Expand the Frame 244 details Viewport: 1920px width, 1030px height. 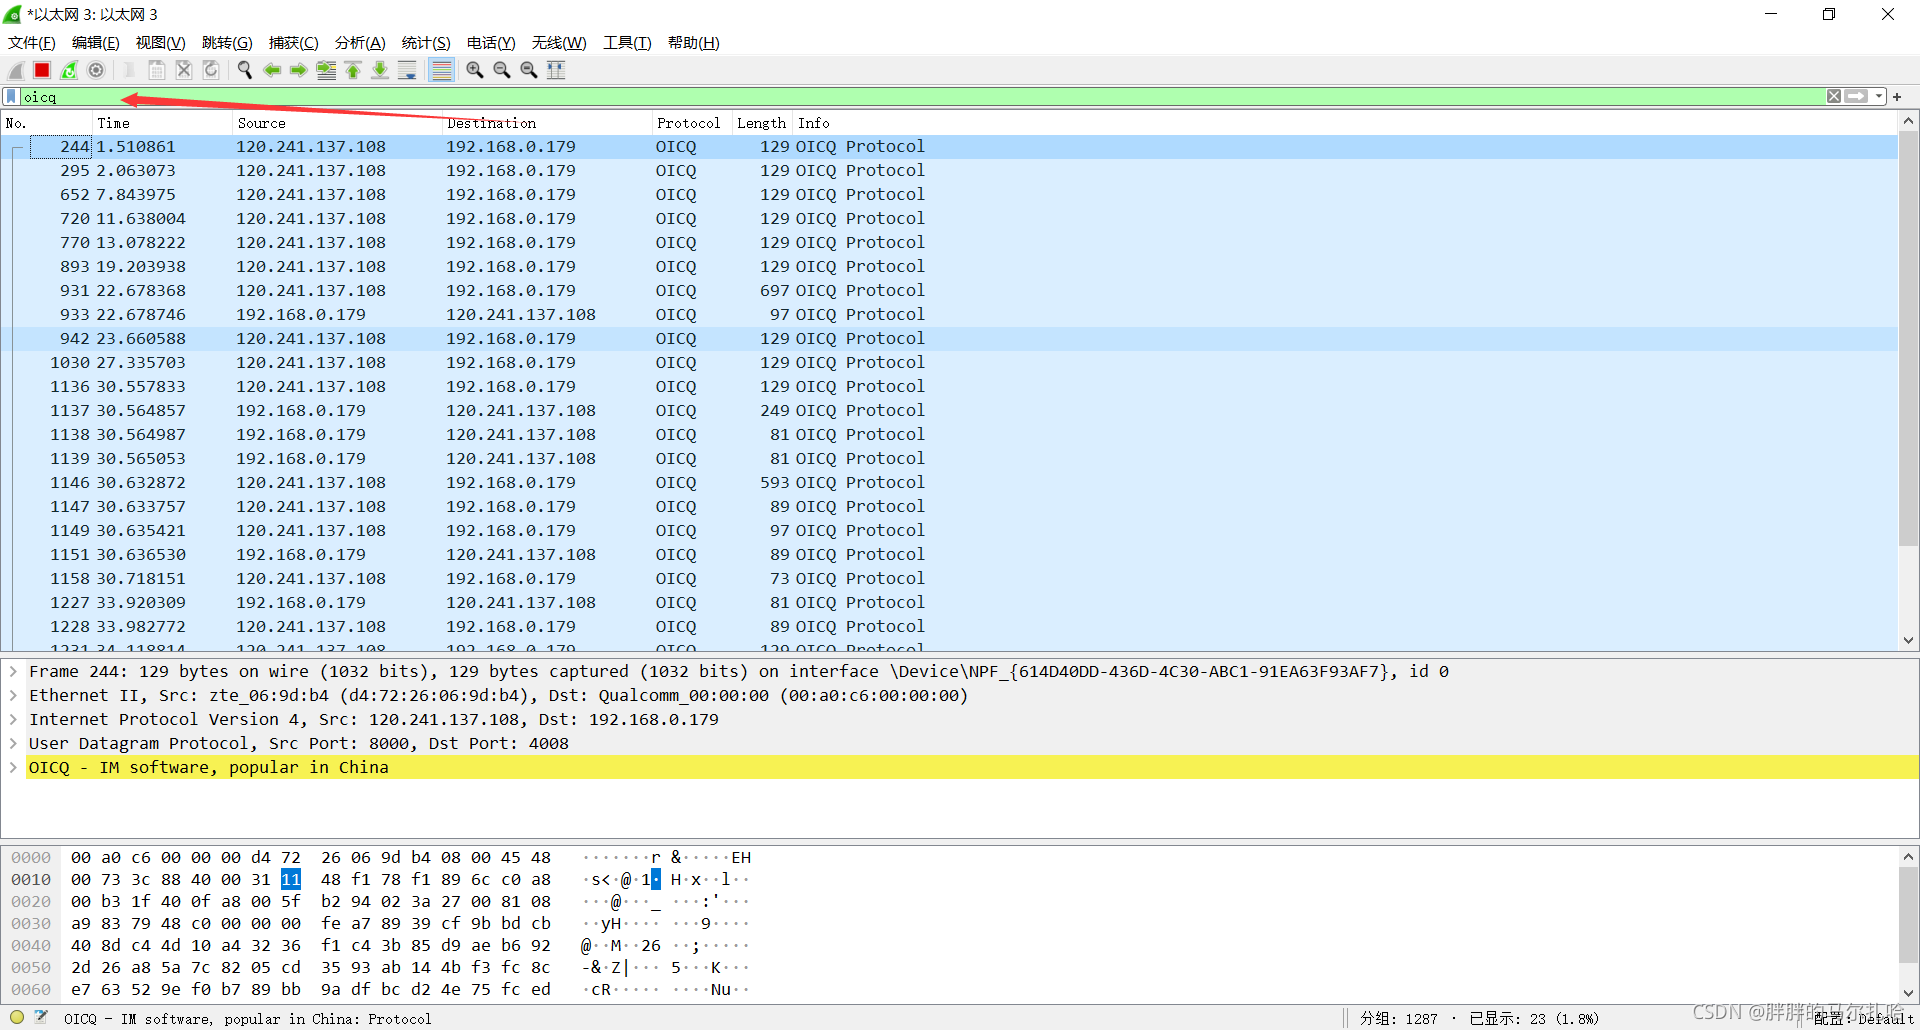13,672
